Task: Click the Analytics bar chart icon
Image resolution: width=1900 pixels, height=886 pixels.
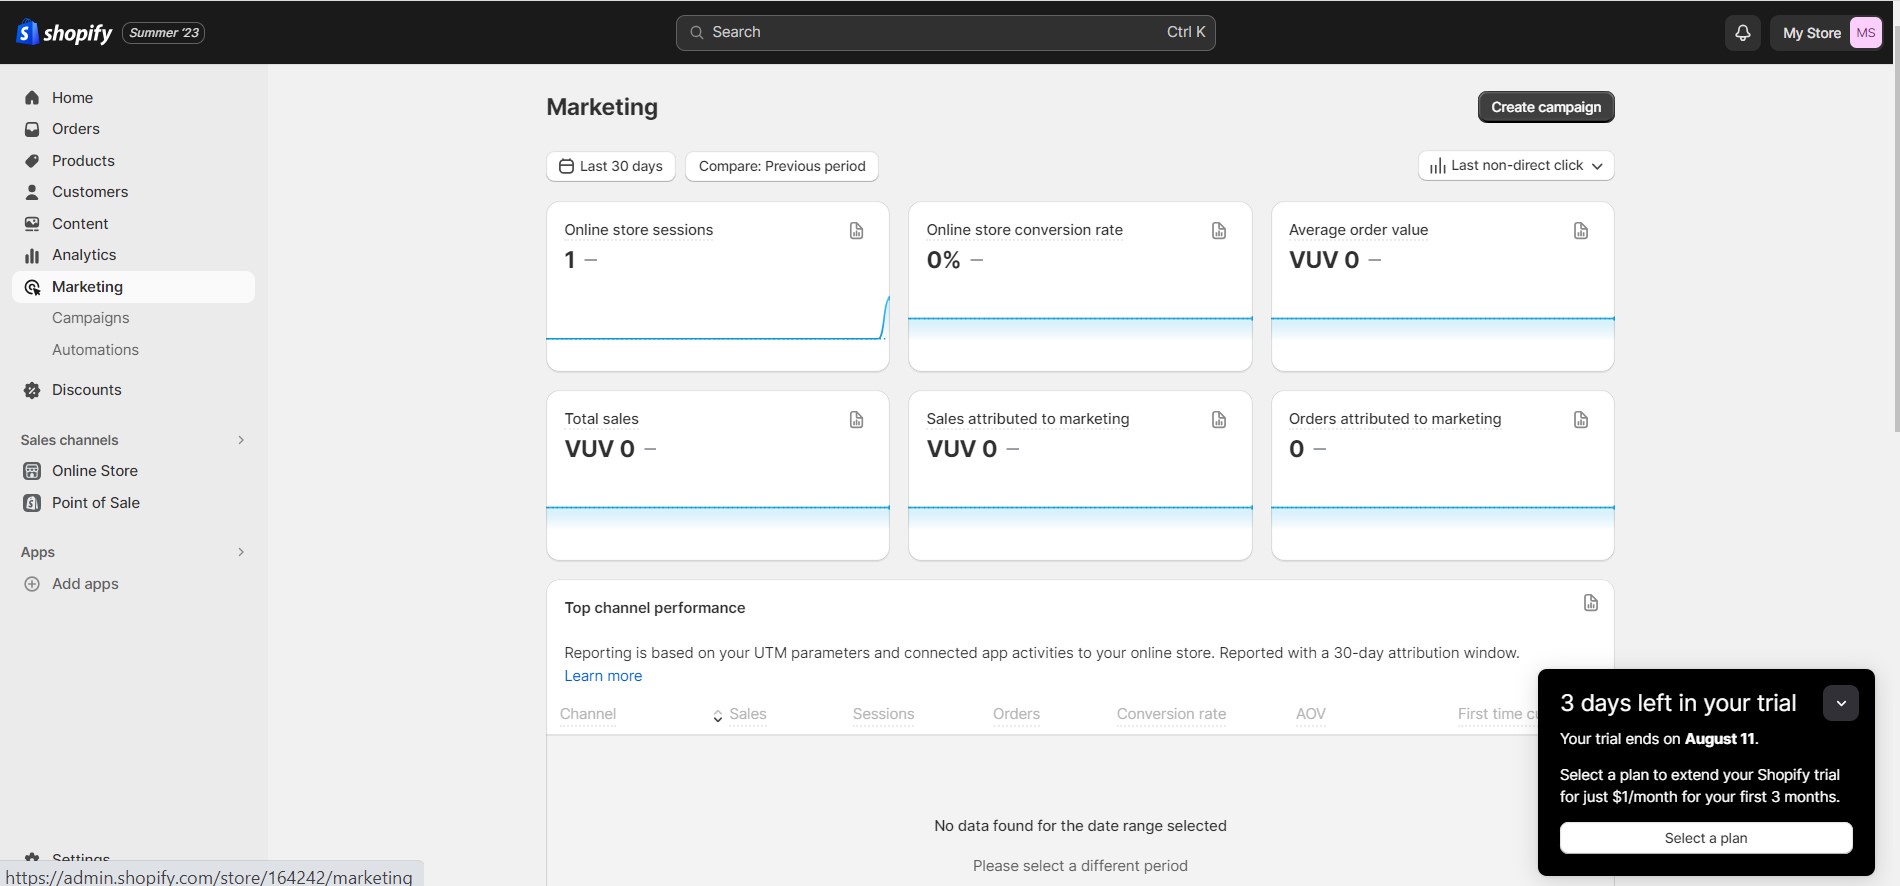Action: (32, 255)
